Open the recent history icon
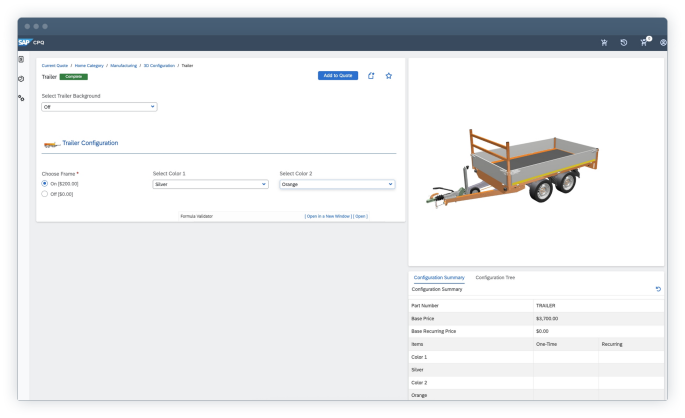The width and height of the screenshot is (685, 418). pos(624,42)
